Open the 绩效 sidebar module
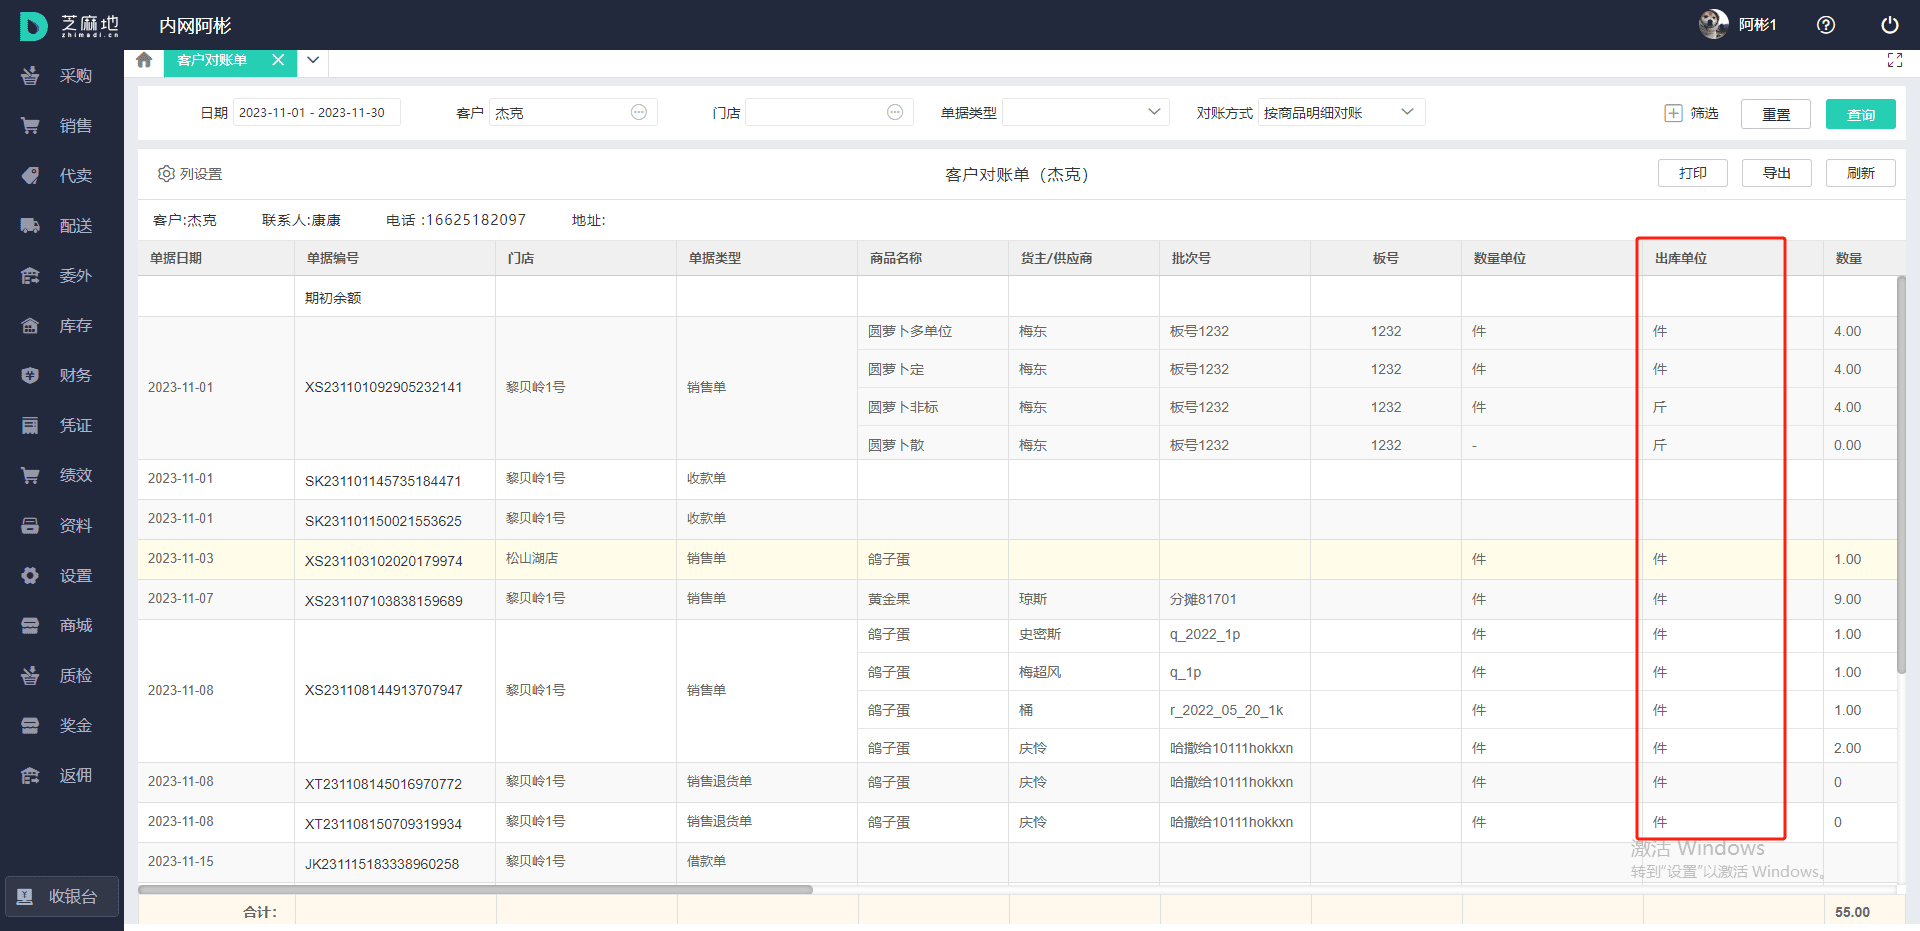Image resolution: width=1920 pixels, height=931 pixels. point(60,476)
